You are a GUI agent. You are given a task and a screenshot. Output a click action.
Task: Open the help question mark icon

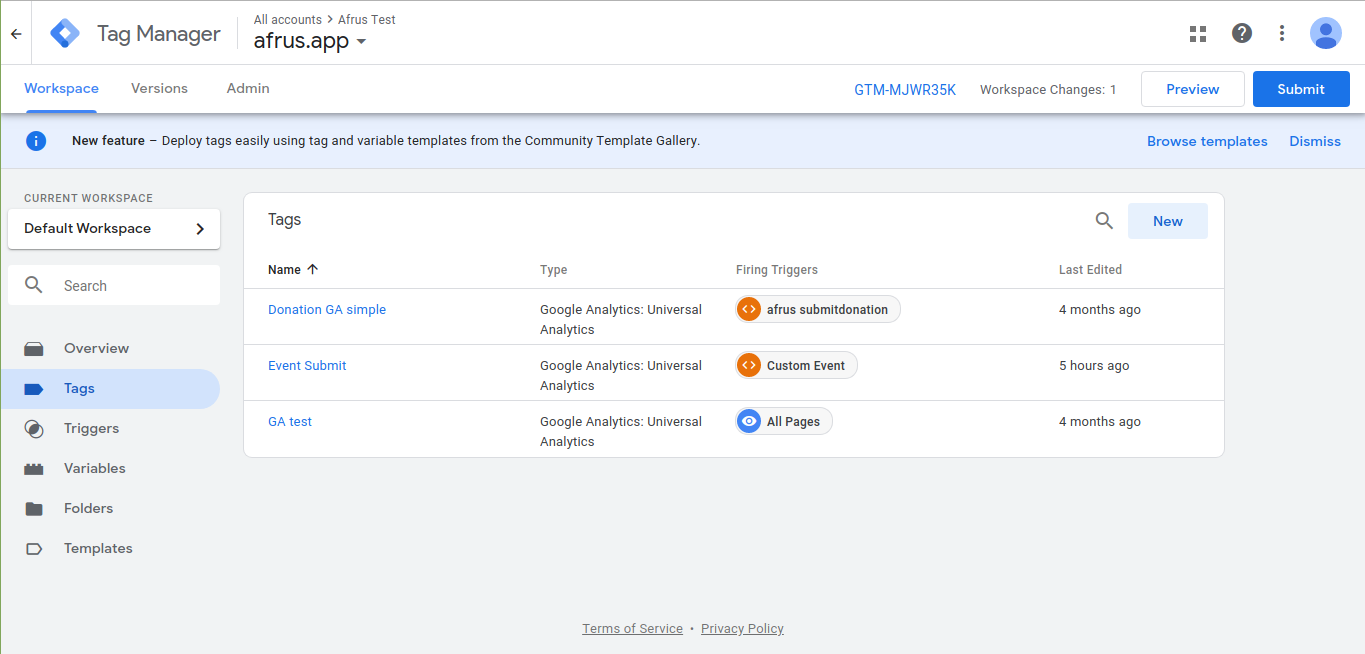click(x=1242, y=33)
